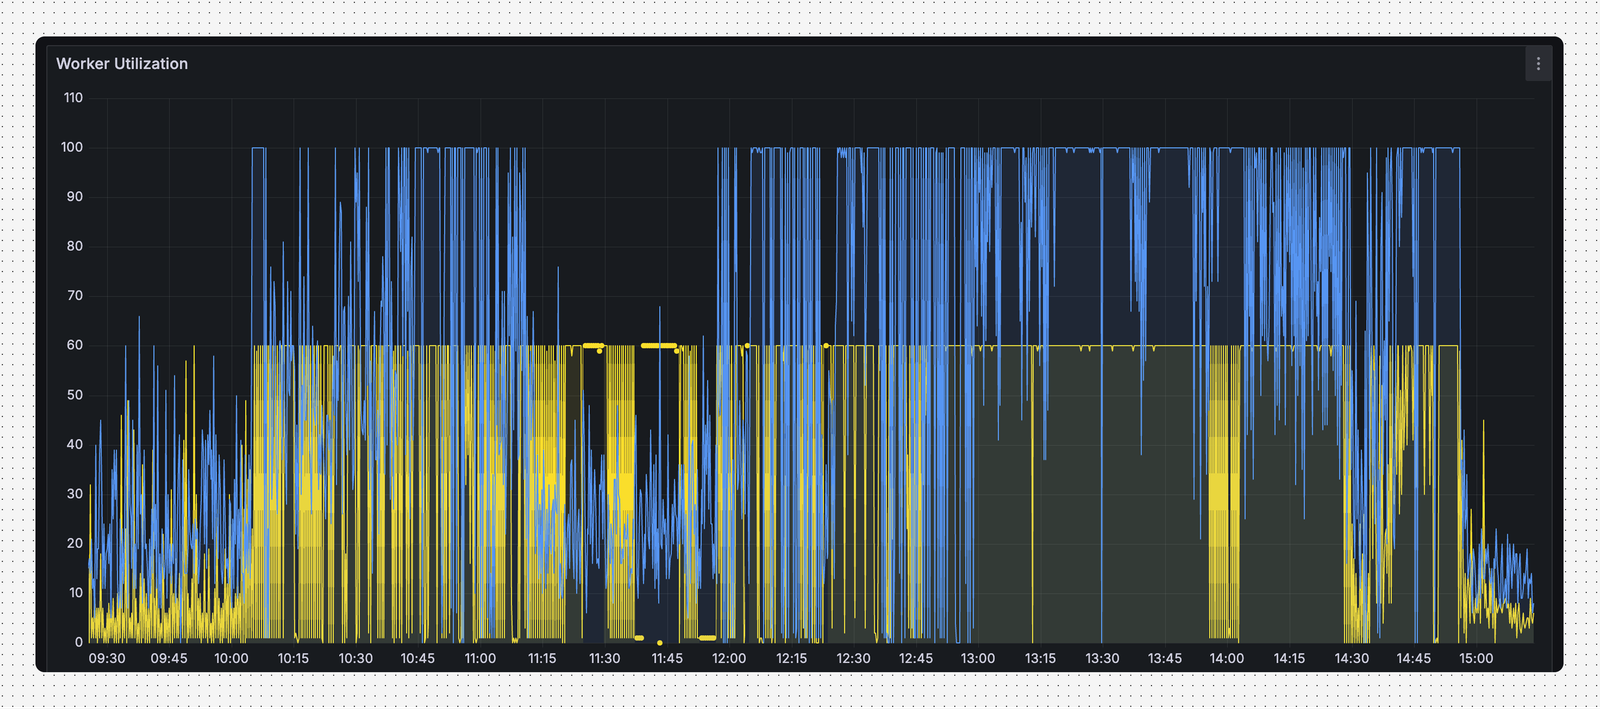Viewport: 1600px width, 709px height.
Task: Click the 11:45 time axis label
Action: point(667,659)
